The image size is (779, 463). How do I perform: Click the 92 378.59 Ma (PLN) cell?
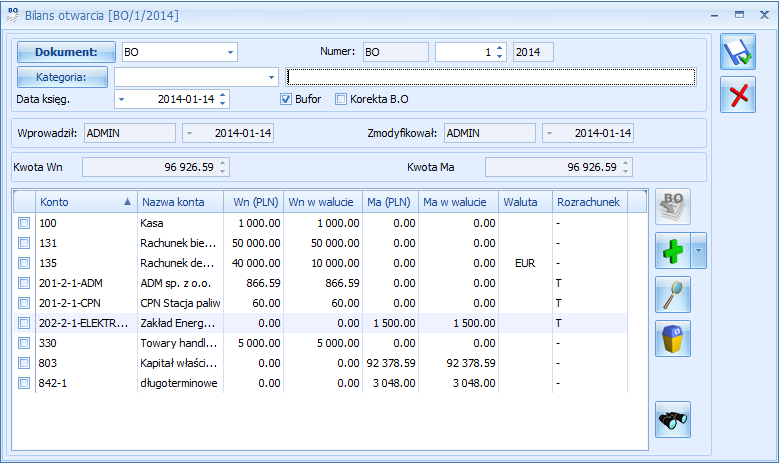coord(390,363)
